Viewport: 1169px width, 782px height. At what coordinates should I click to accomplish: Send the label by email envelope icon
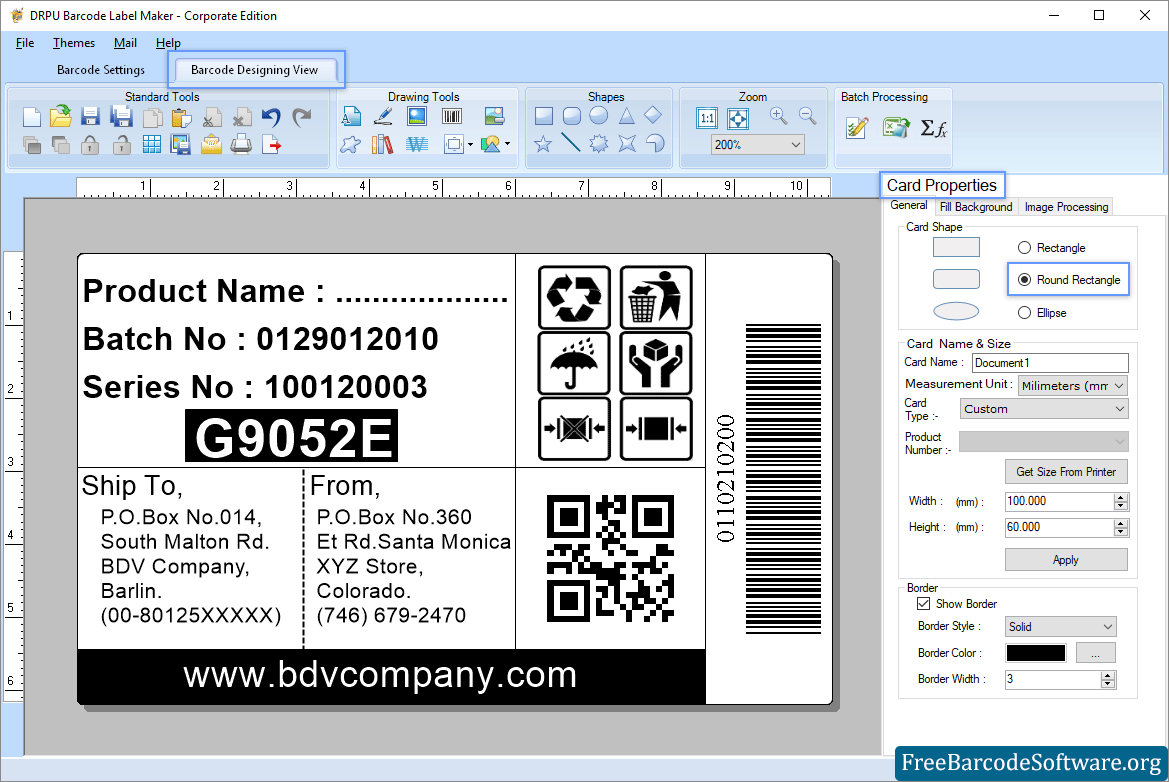point(211,145)
